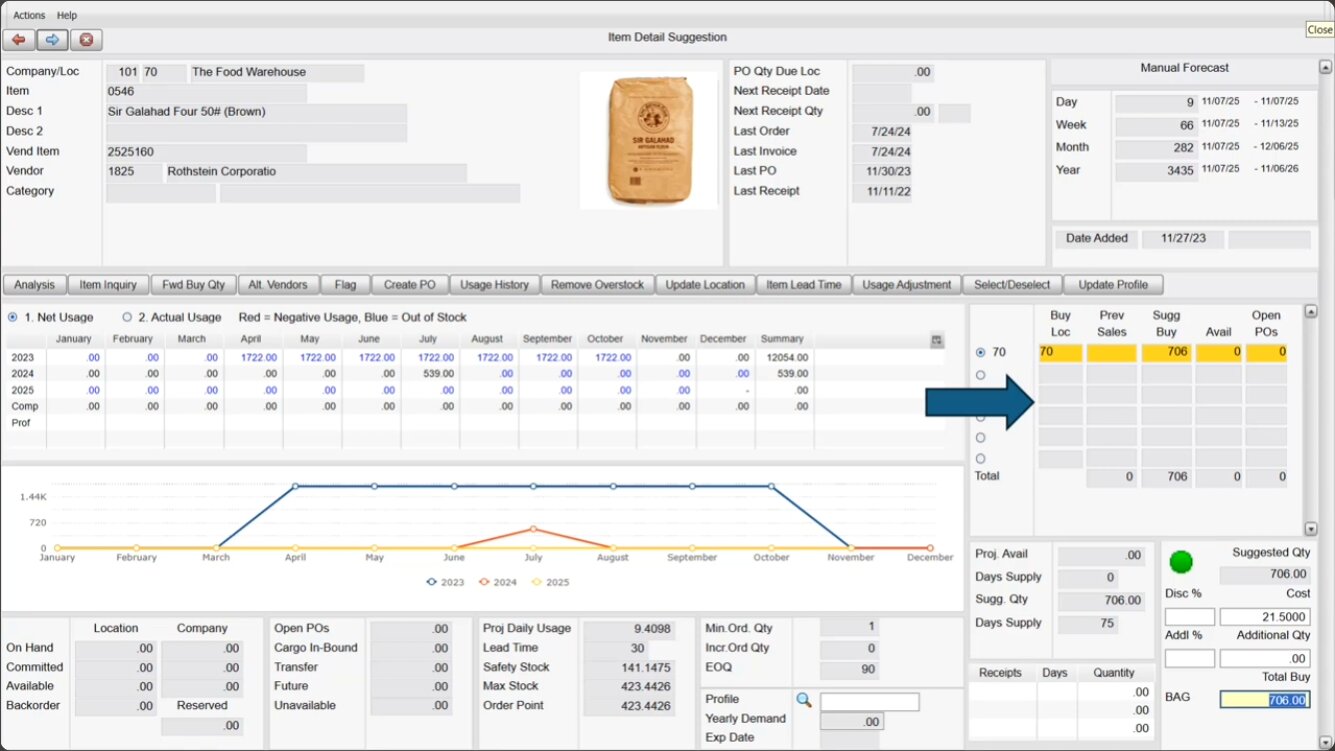
Task: Open the Help menu
Action: tap(67, 15)
